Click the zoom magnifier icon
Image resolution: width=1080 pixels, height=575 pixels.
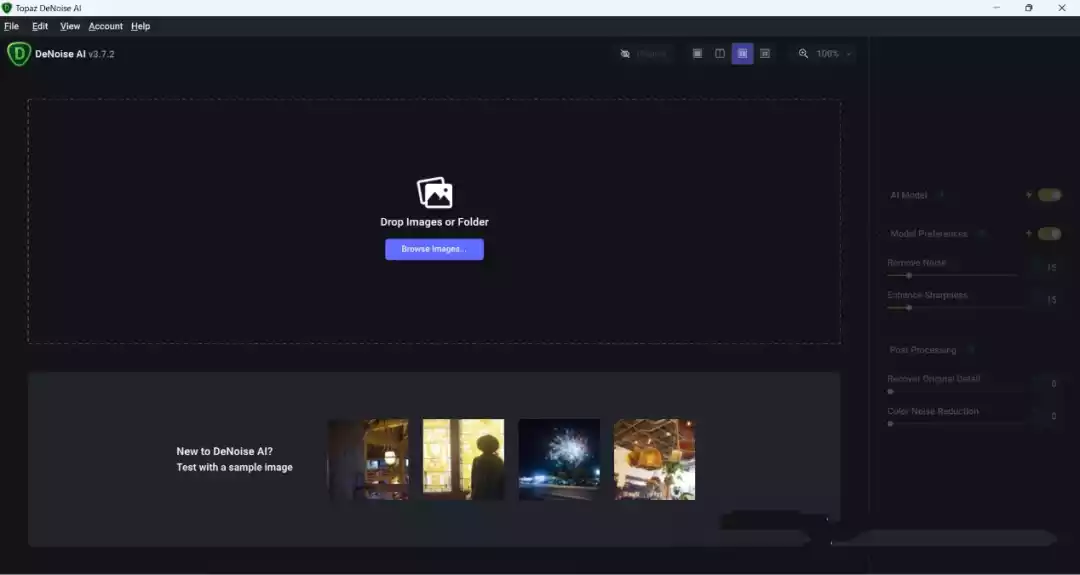pos(803,54)
